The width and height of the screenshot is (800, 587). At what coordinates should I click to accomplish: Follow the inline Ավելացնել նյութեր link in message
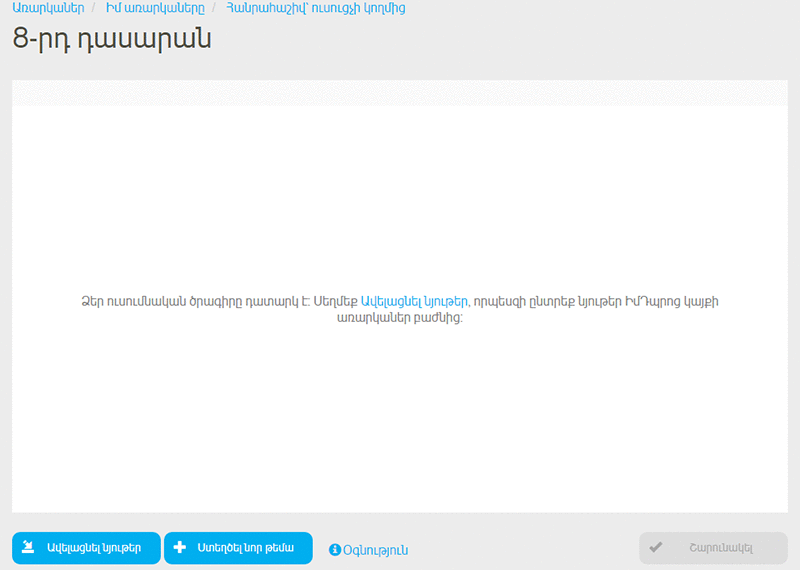pyautogui.click(x=414, y=301)
